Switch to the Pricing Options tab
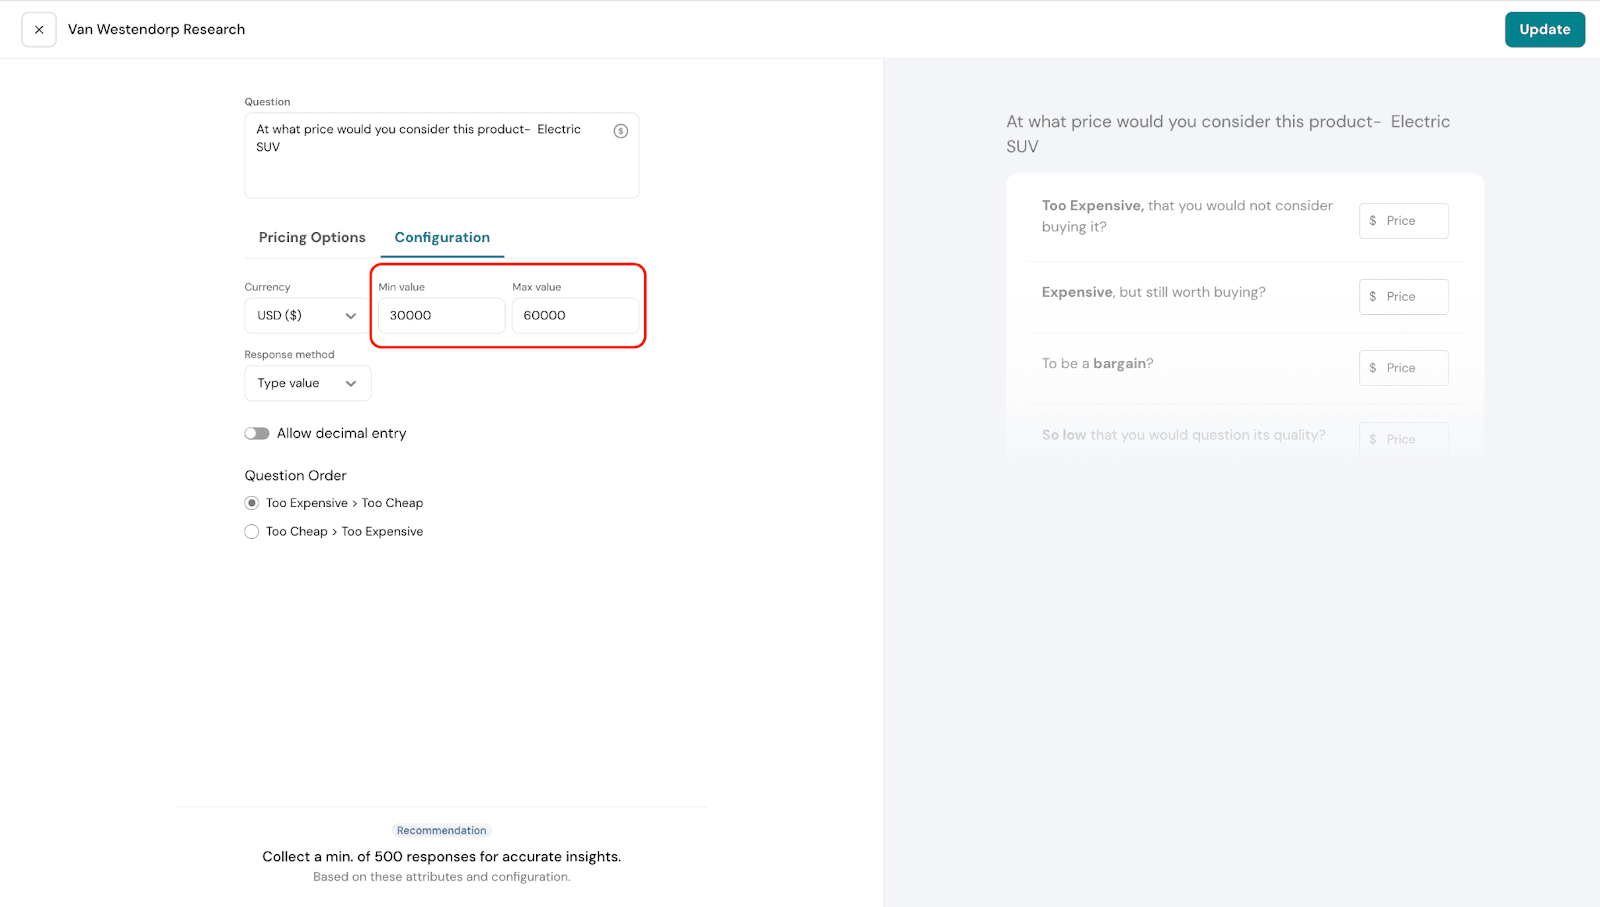 pyautogui.click(x=312, y=238)
